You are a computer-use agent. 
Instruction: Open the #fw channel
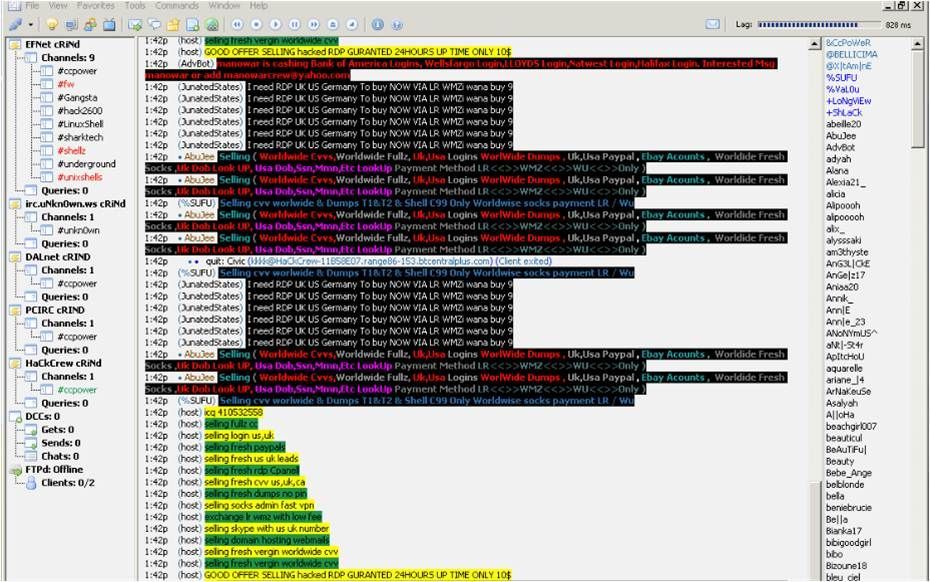click(66, 84)
